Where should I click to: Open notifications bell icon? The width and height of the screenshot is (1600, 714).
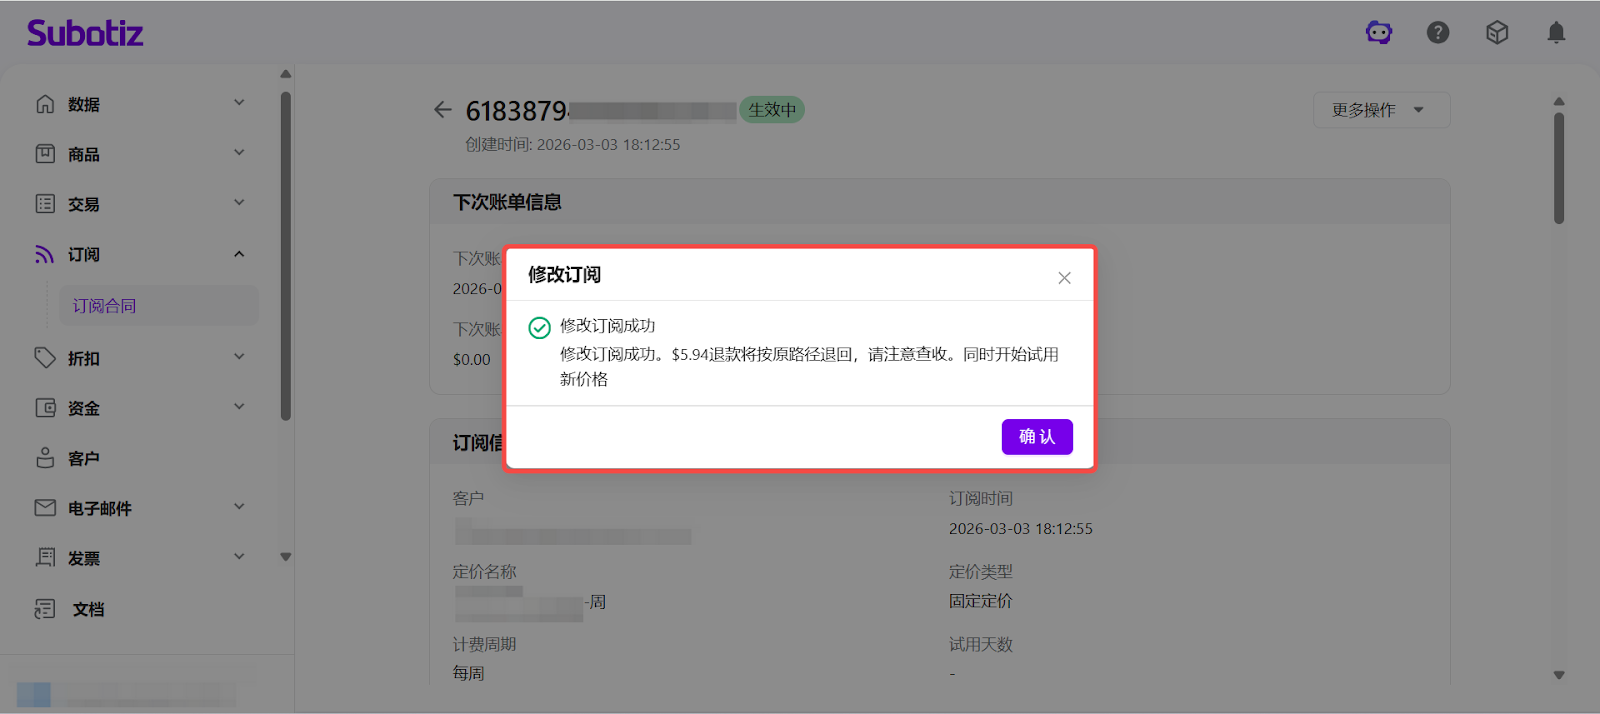pyautogui.click(x=1556, y=33)
